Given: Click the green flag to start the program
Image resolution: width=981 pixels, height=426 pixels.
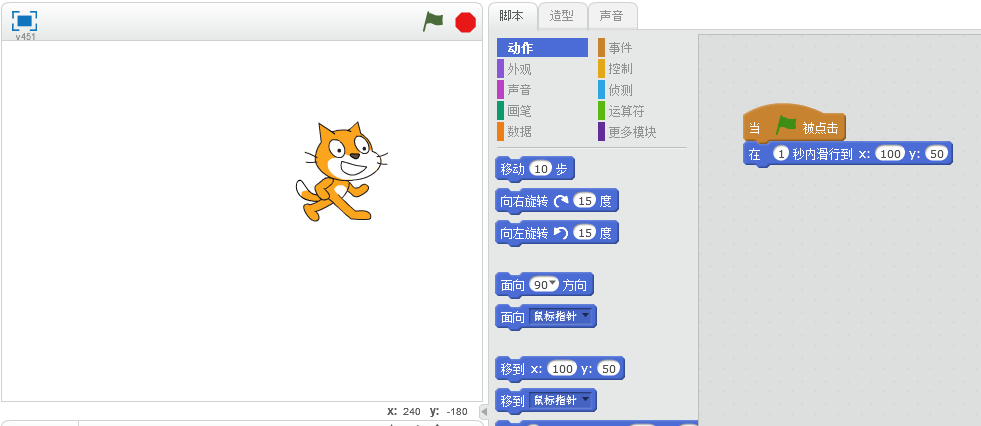Looking at the screenshot, I should 433,21.
